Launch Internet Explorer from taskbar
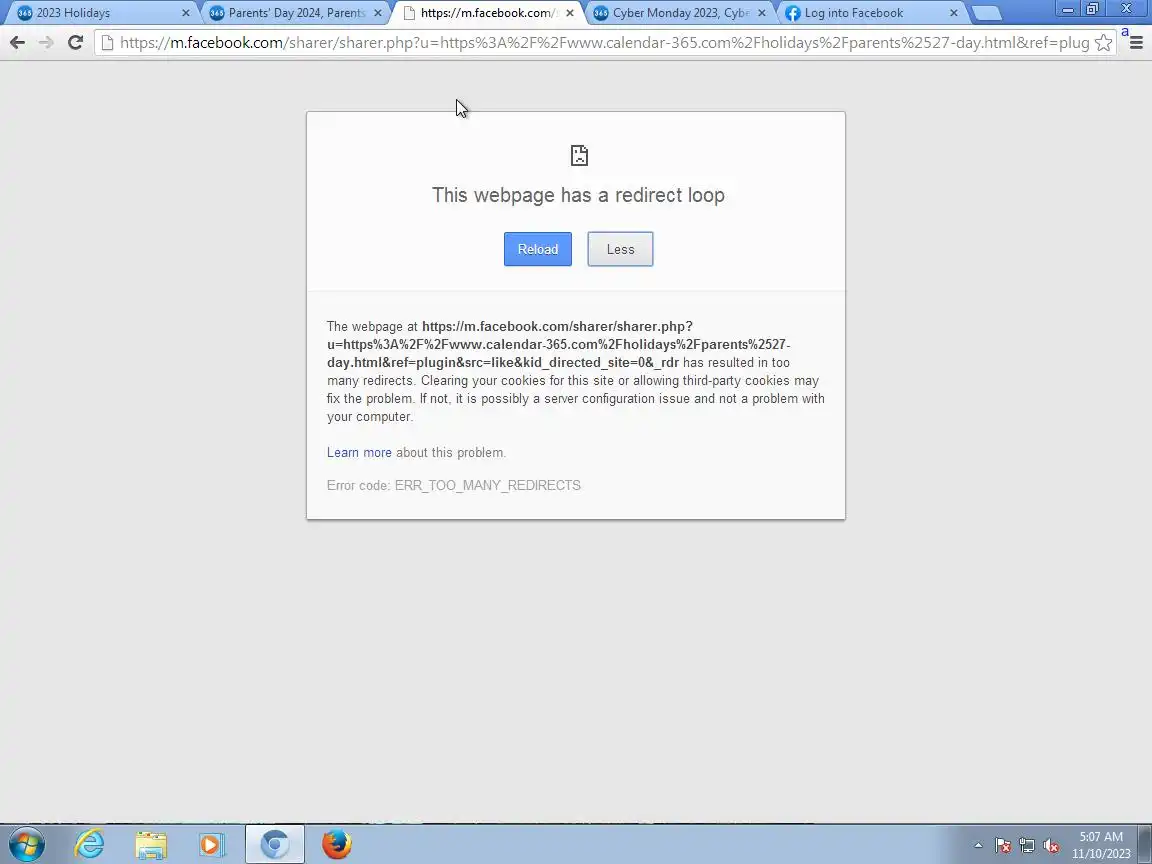 pos(90,844)
